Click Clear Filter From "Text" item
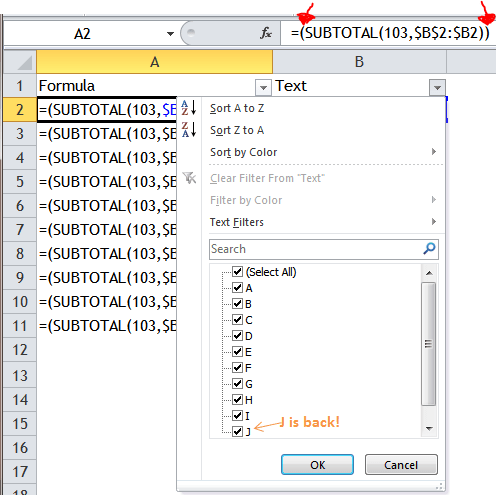The image size is (496, 495). 267,178
